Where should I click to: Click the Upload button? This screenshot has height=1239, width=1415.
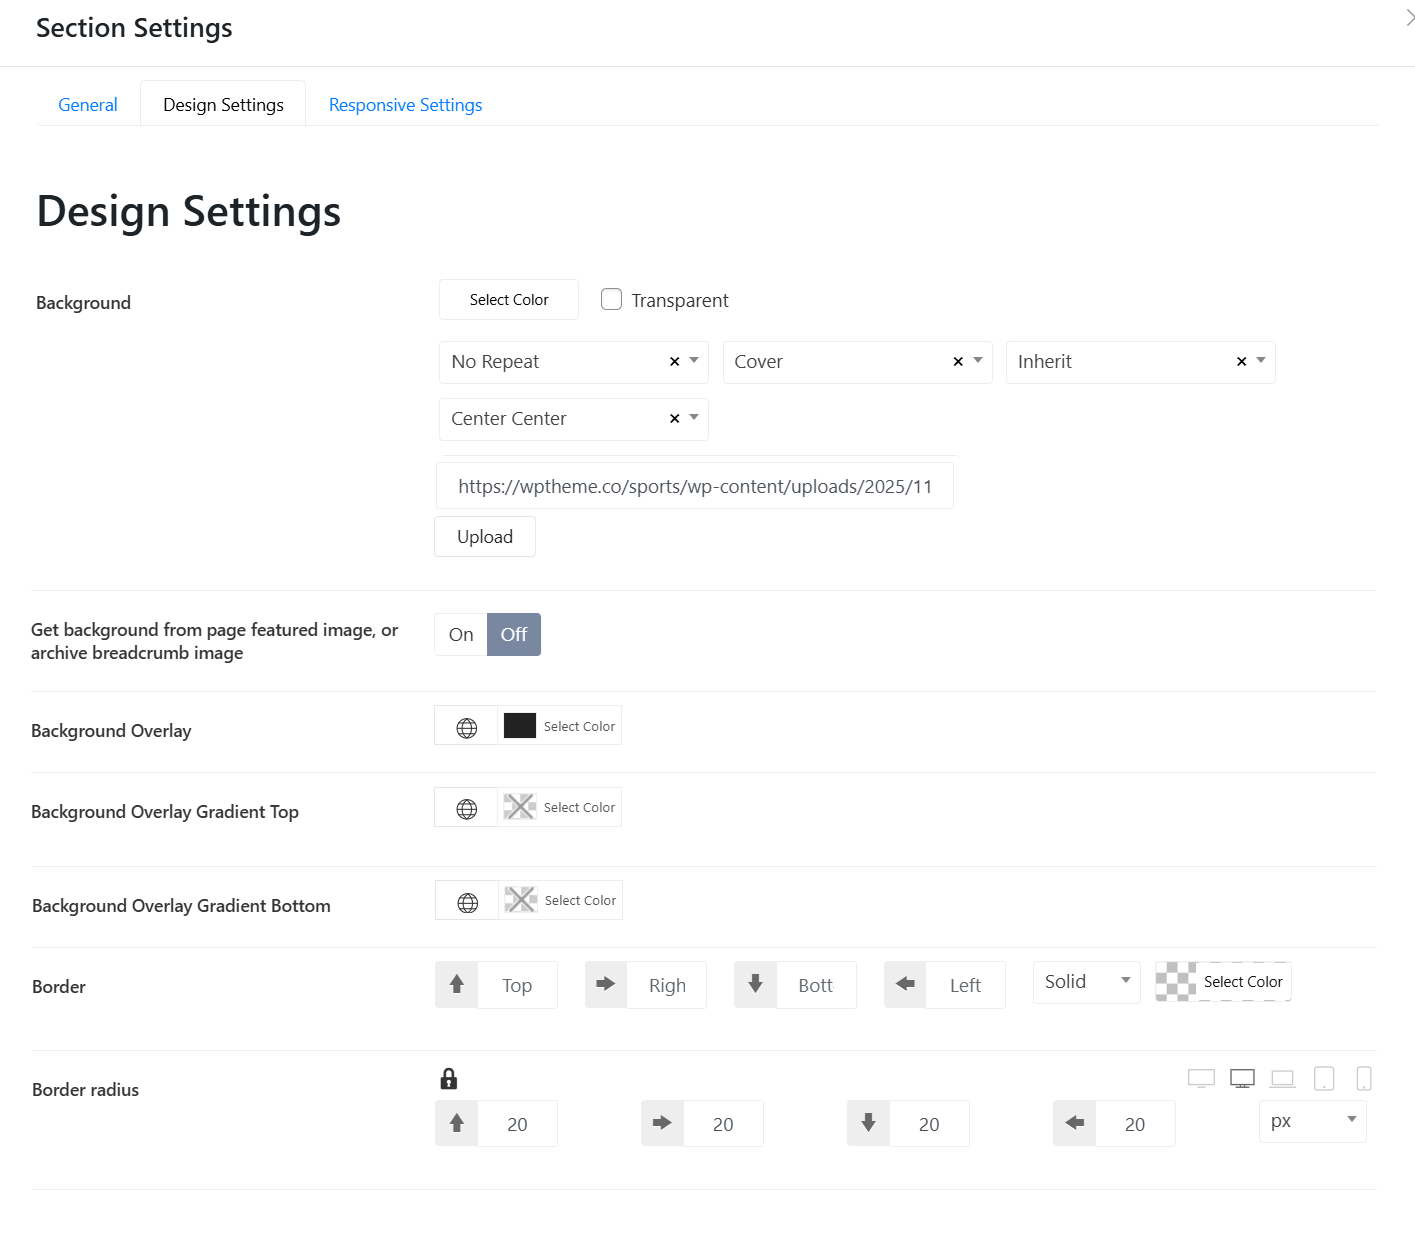485,537
